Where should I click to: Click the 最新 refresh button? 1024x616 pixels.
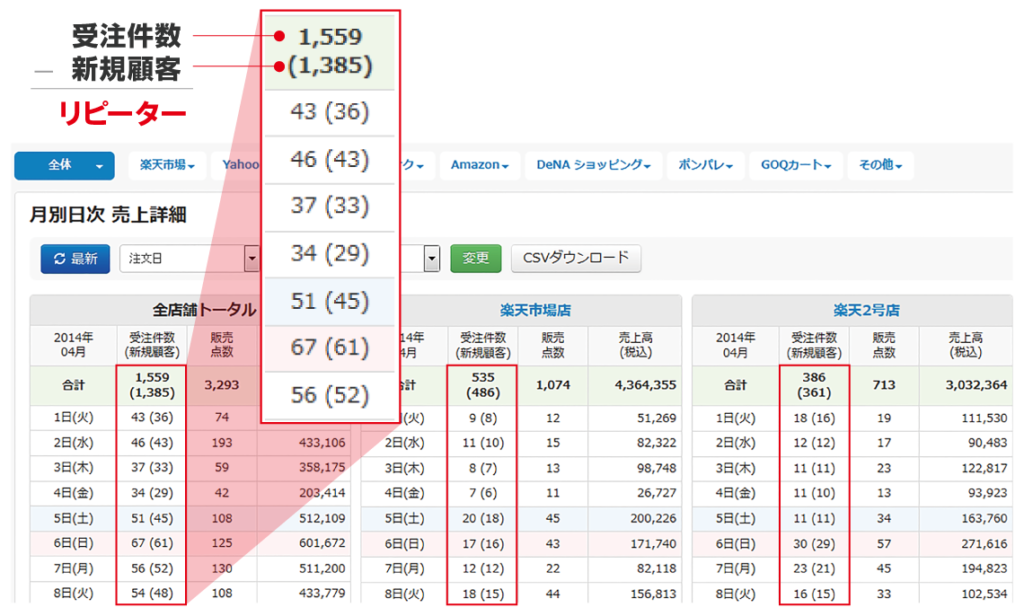[75, 259]
